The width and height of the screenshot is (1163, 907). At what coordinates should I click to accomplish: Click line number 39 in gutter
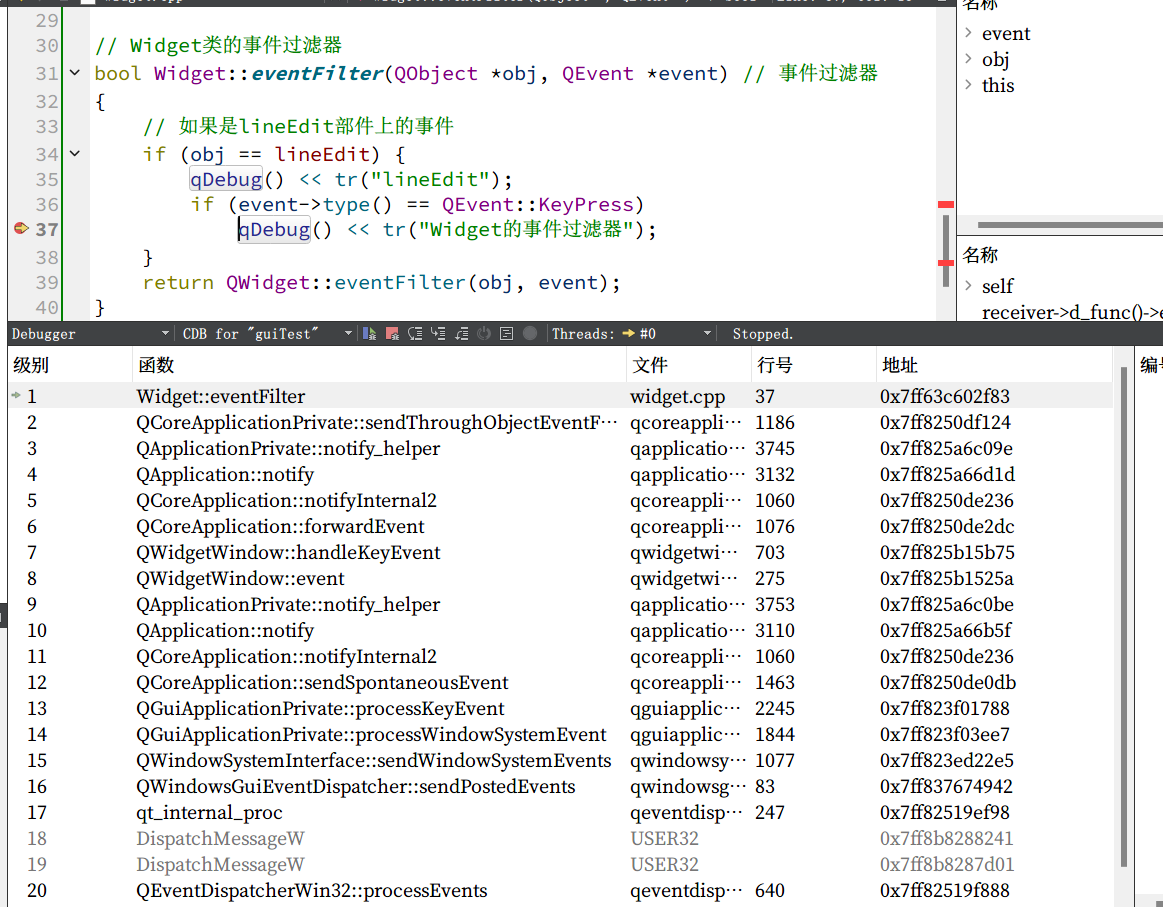coord(47,283)
